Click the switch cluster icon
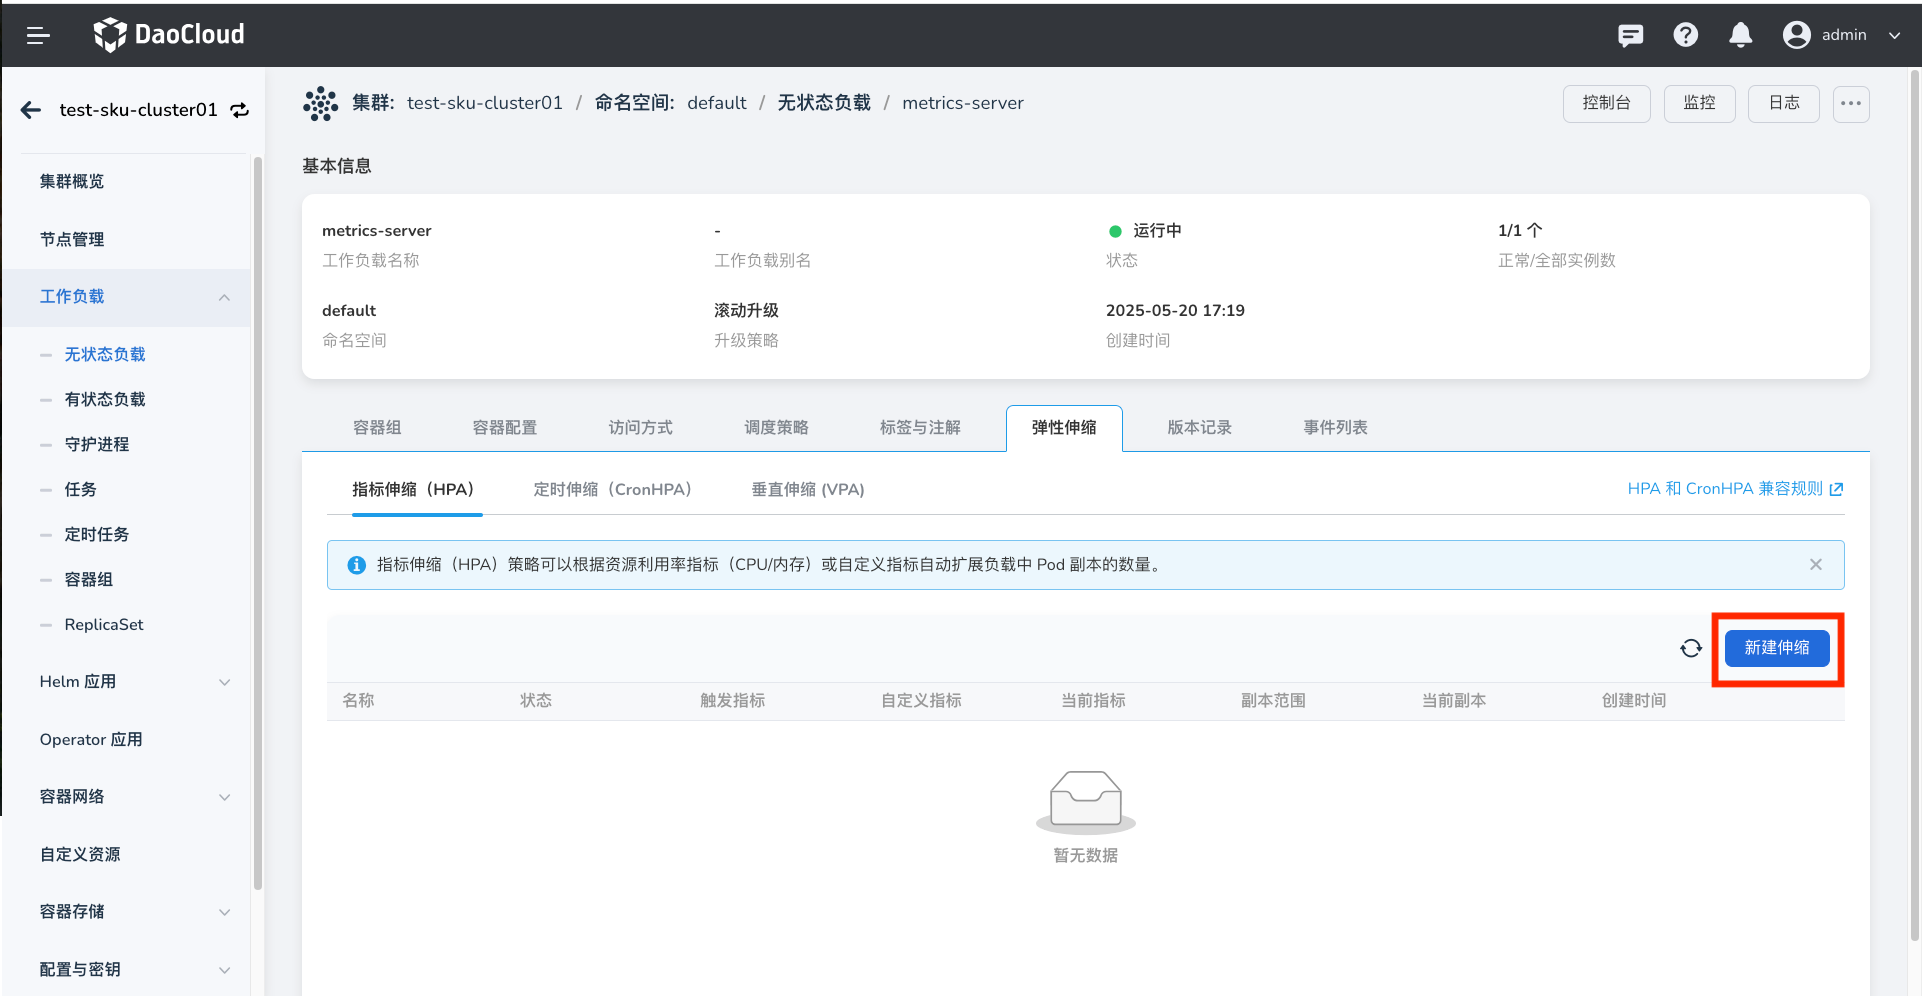Viewport: 1922px width, 996px height. (x=240, y=110)
